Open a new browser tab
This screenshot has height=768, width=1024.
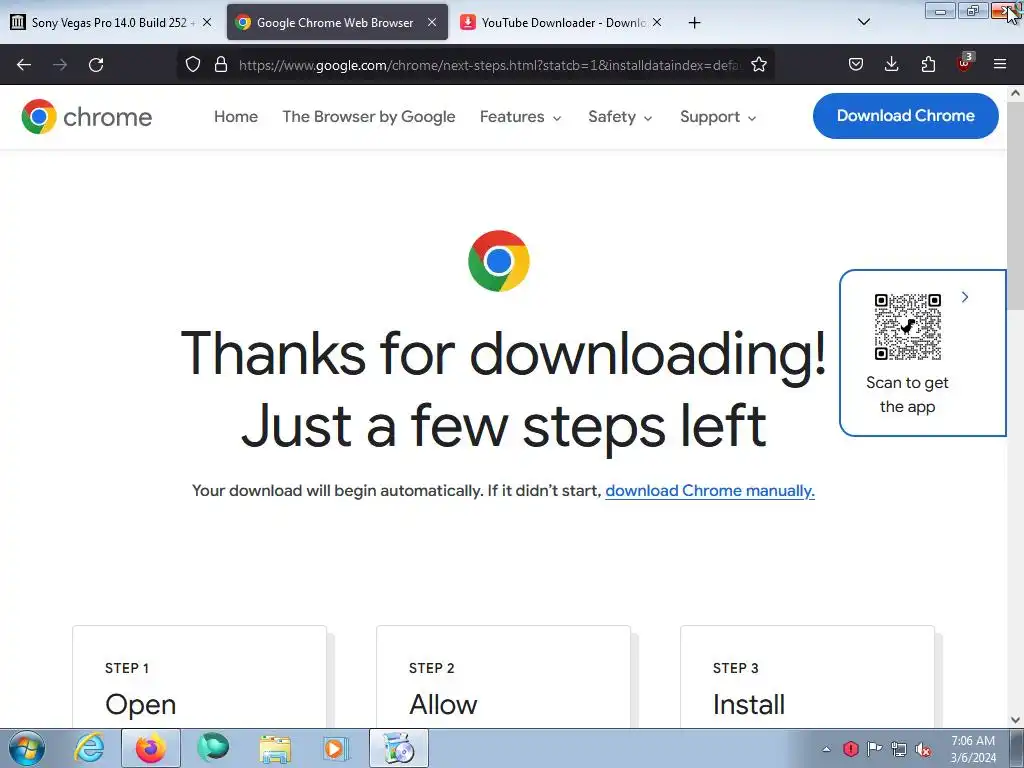pyautogui.click(x=694, y=23)
